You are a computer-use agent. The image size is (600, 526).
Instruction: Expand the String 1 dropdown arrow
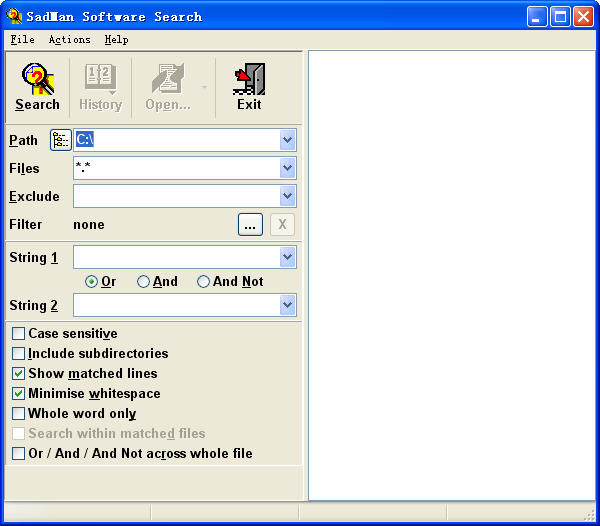[287, 258]
